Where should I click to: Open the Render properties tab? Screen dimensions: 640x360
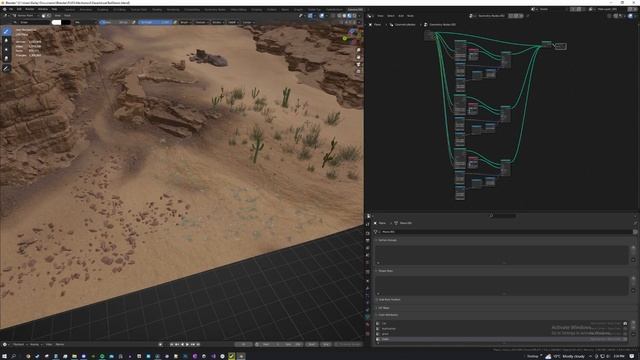pos(368,233)
